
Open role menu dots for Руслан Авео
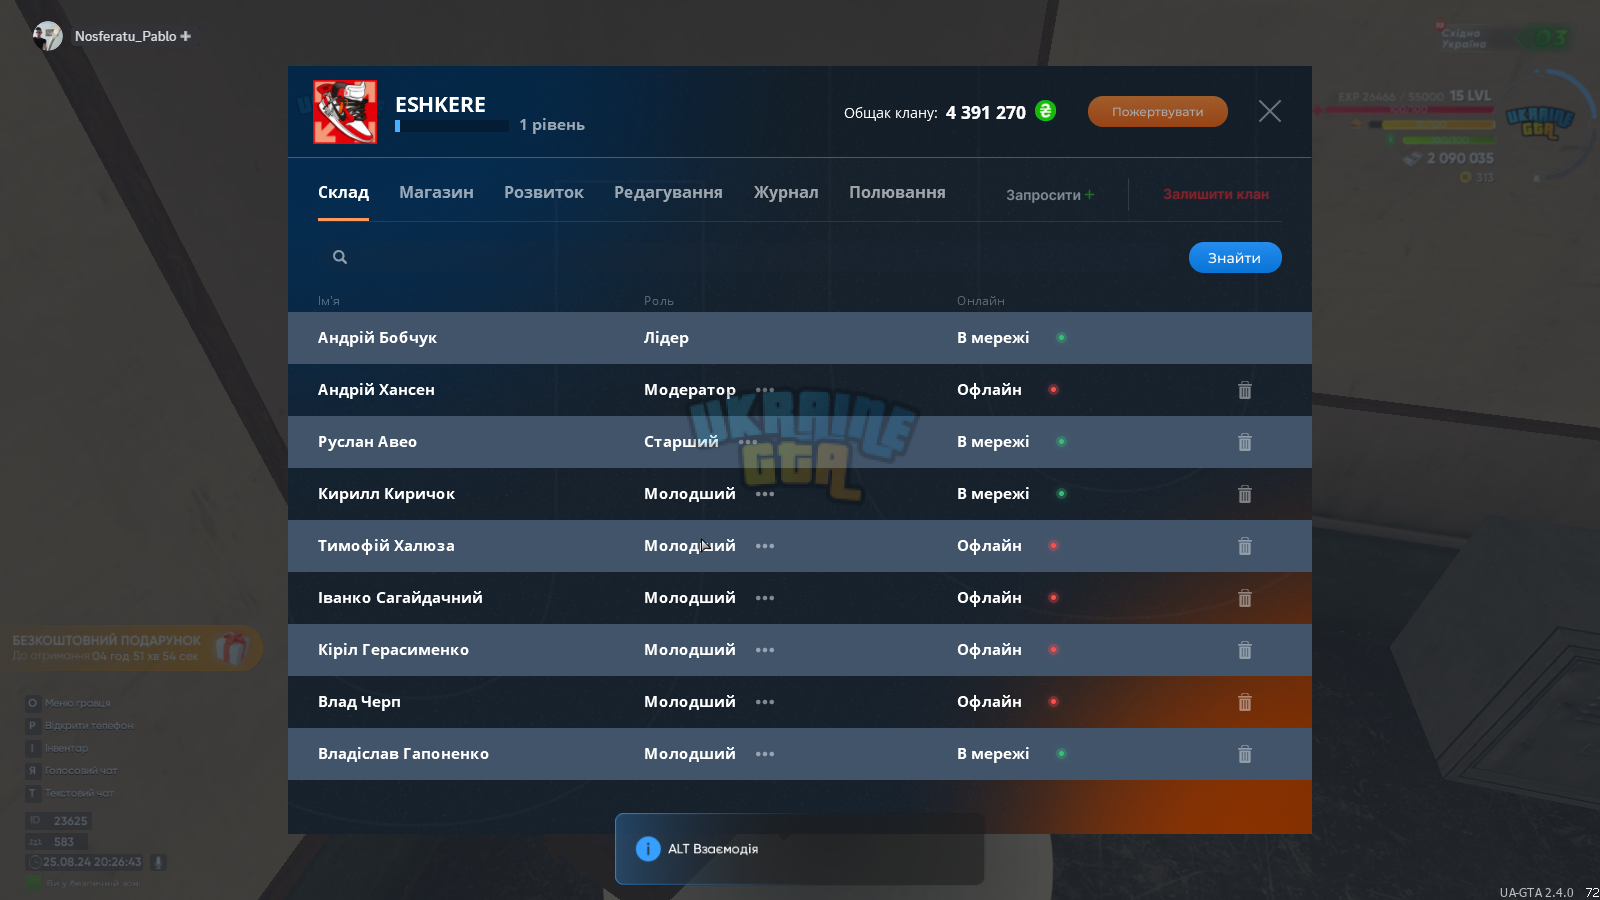(x=748, y=442)
